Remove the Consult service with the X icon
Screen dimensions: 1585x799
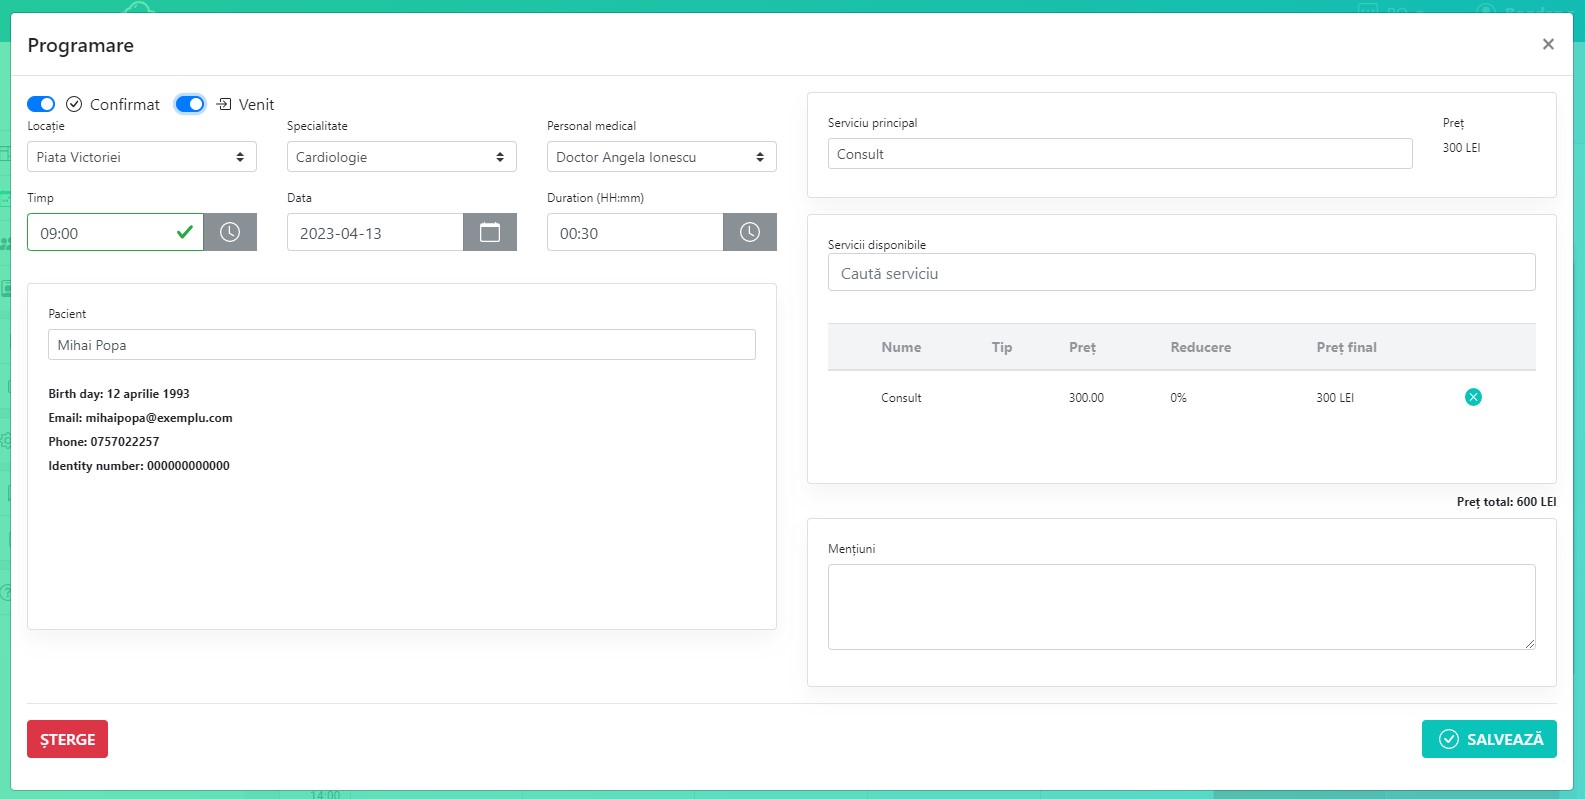1473,397
